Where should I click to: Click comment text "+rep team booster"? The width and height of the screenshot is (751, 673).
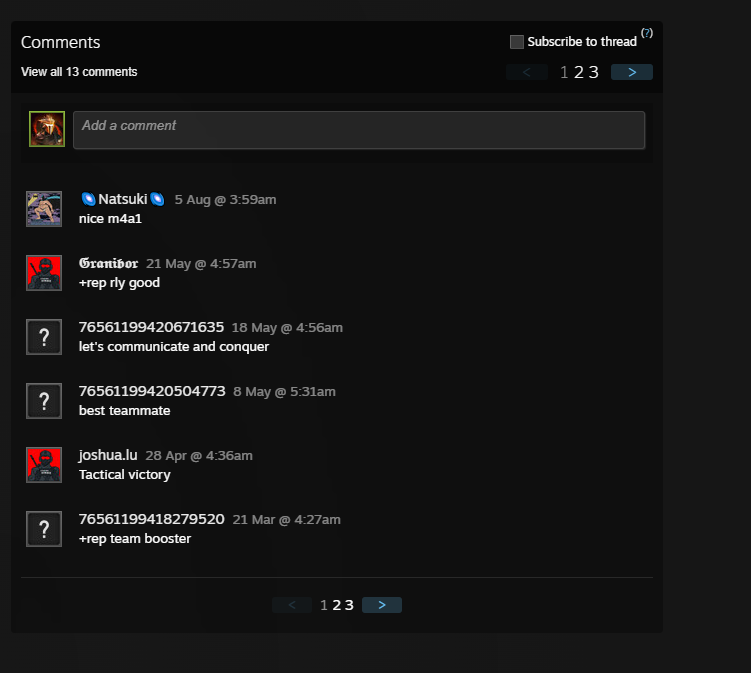[x=135, y=539]
